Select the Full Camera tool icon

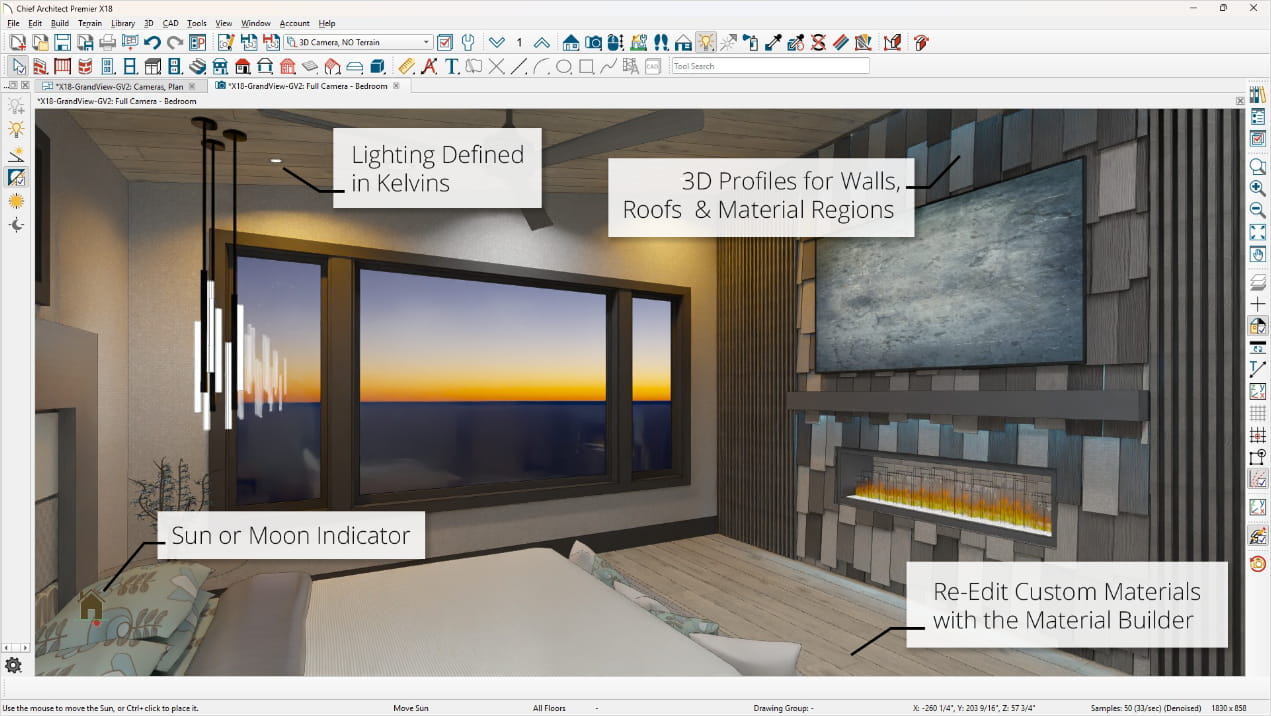[593, 42]
